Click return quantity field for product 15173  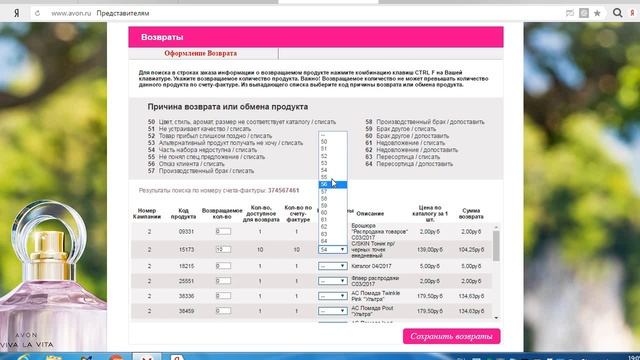223,249
